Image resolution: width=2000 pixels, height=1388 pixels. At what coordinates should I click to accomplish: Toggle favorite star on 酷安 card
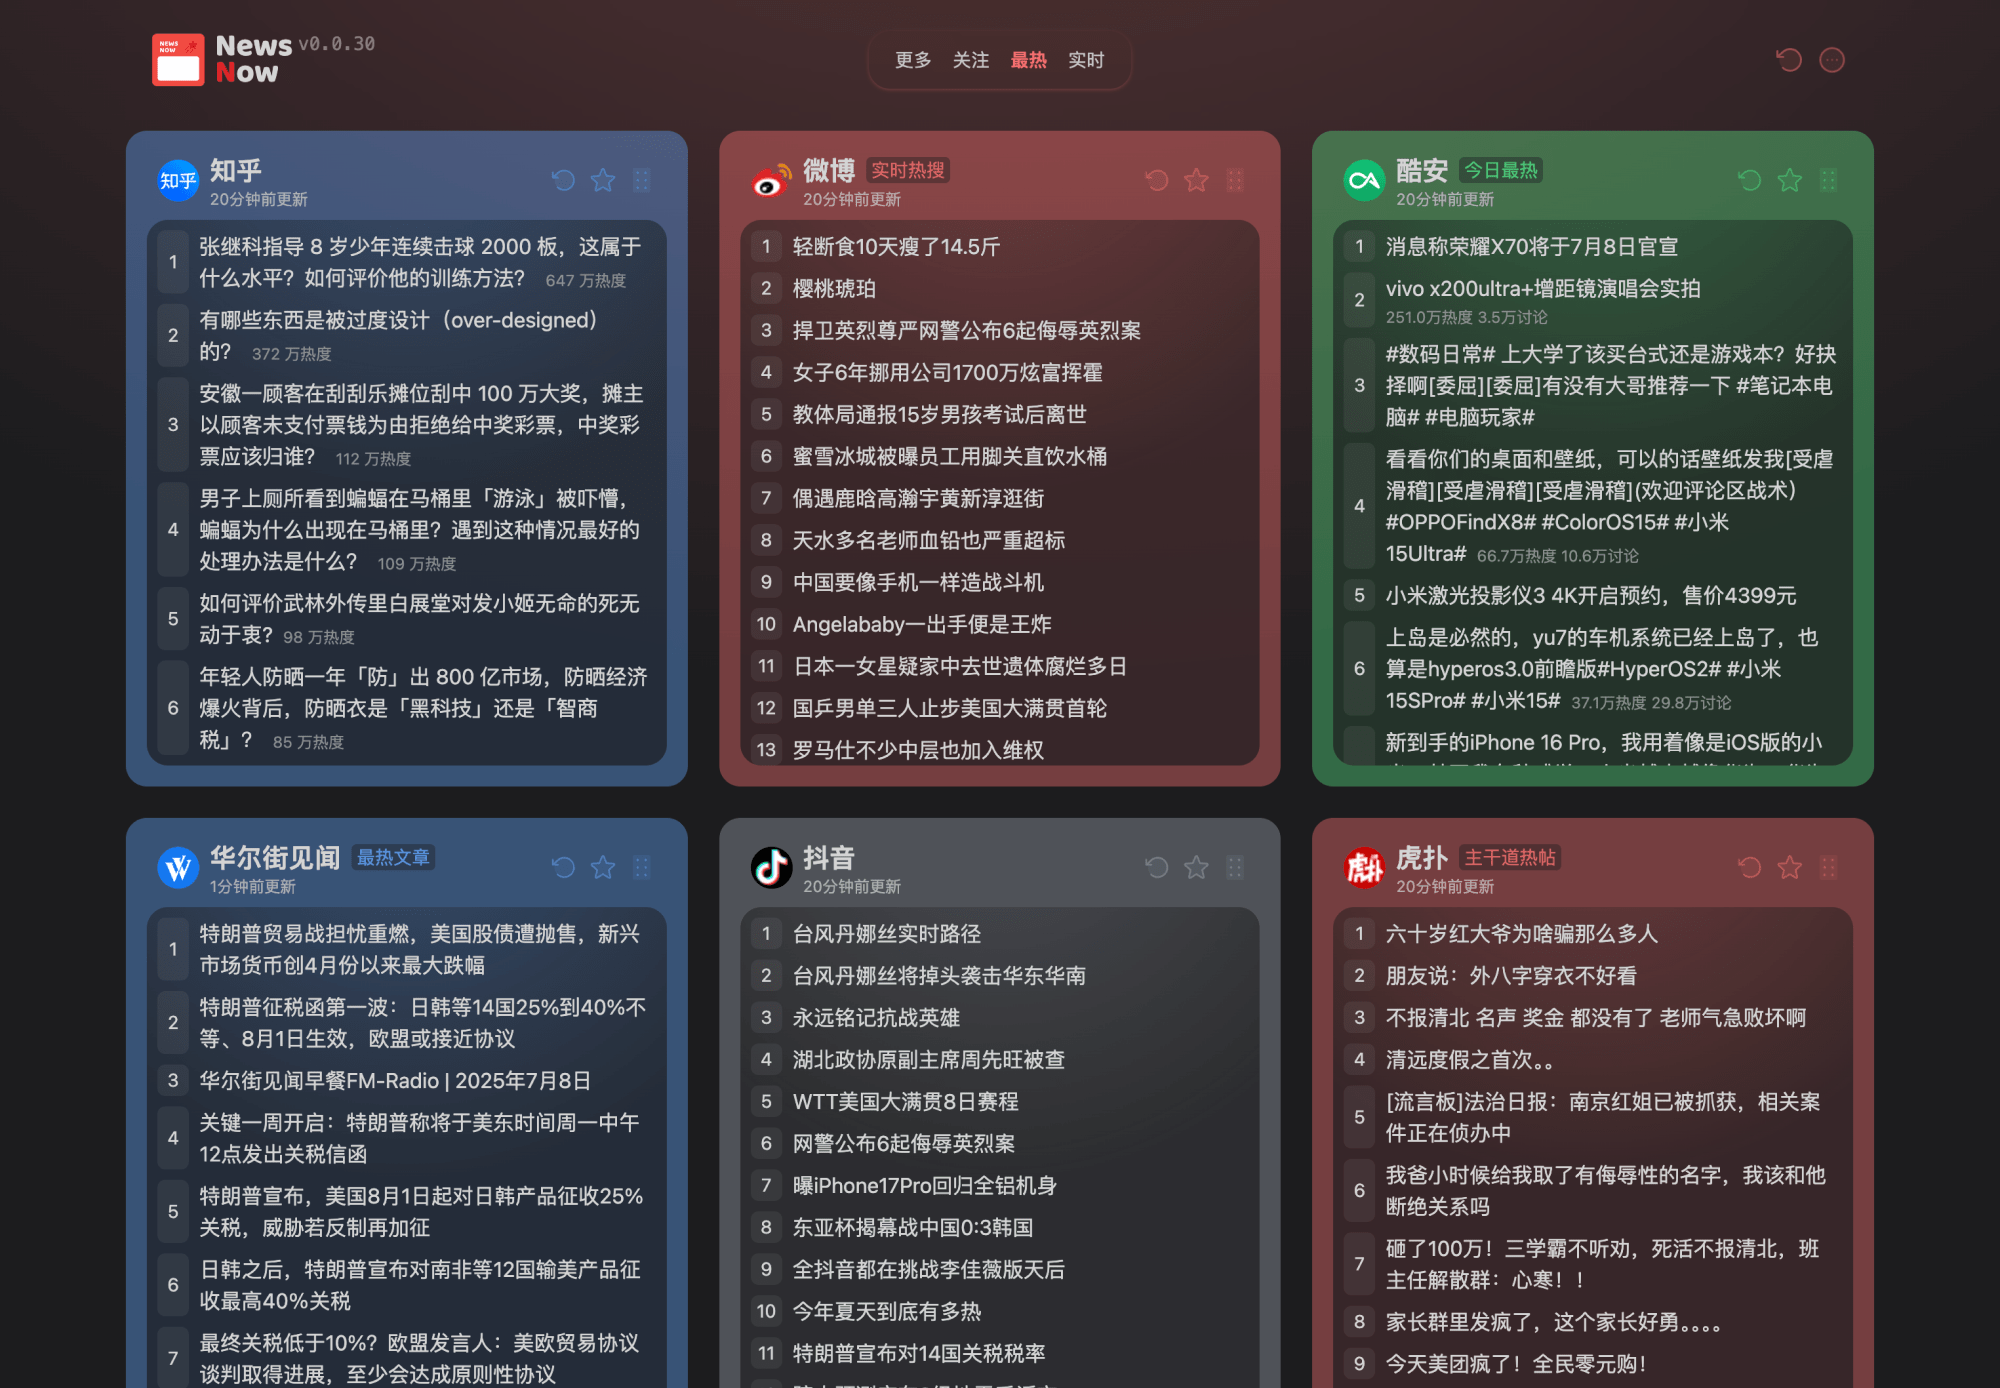coord(1789,180)
